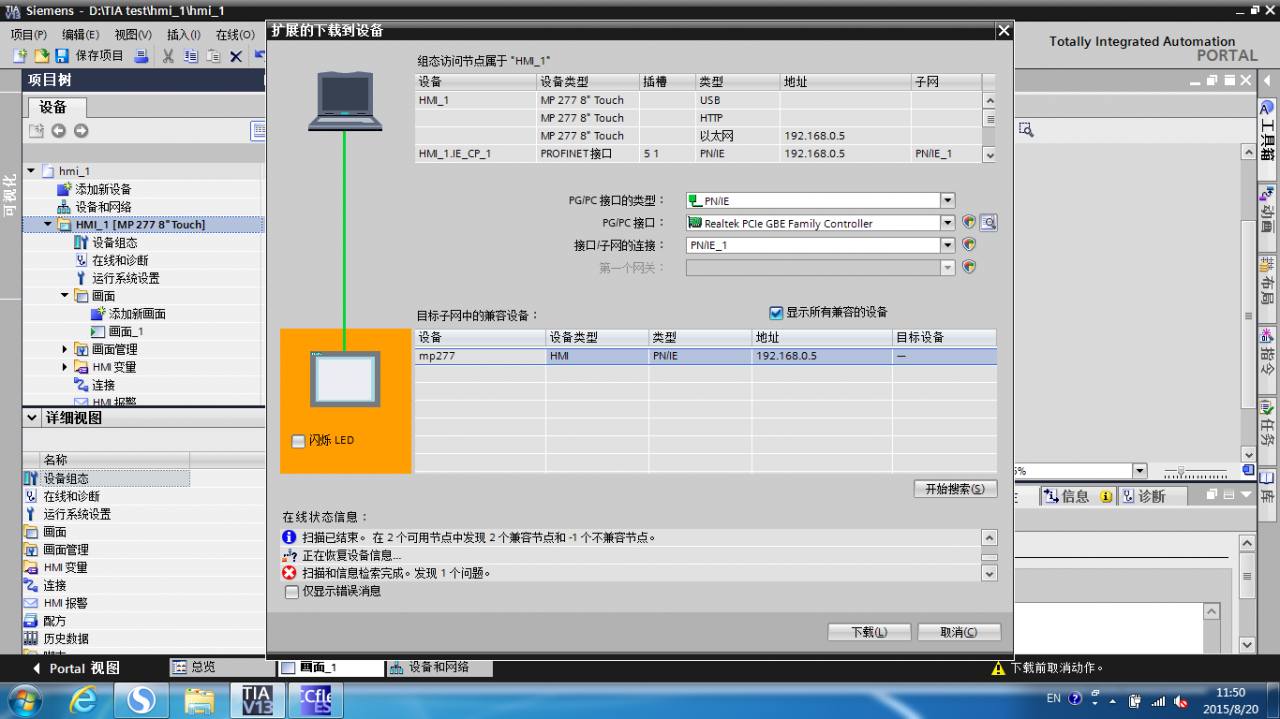The width and height of the screenshot is (1280, 719).
Task: Open the Toolbox side panel tab
Action: pos(1267,131)
